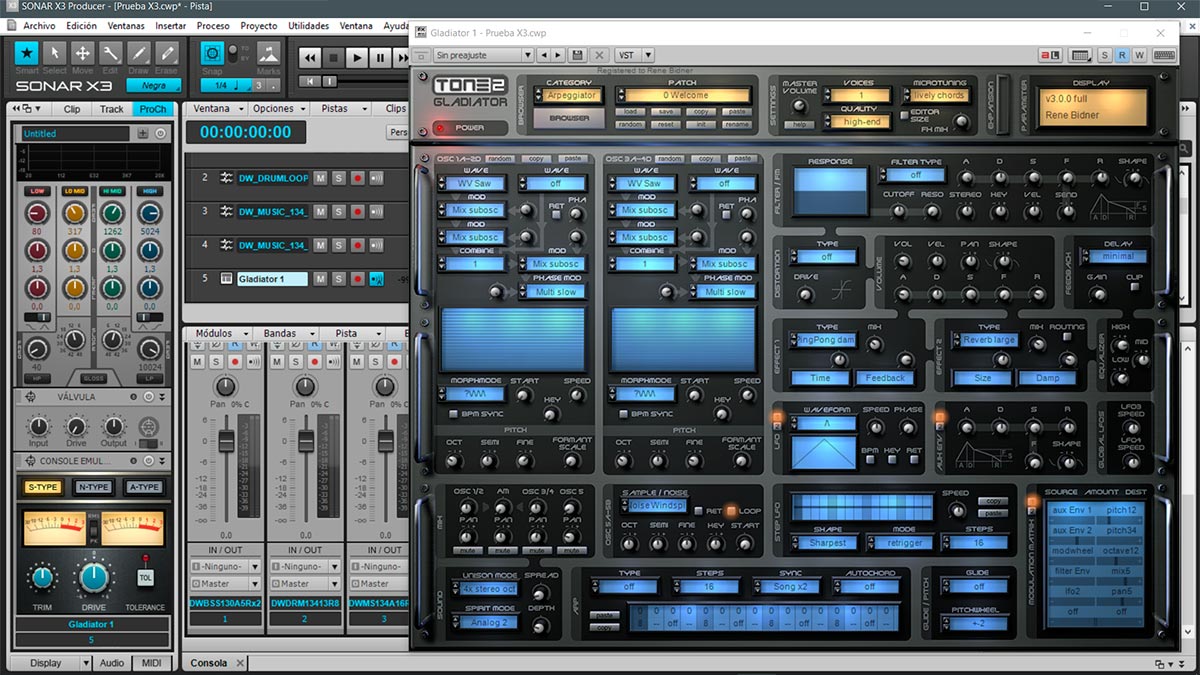Viewport: 1200px width, 675px height.
Task: Toggle the Snap to grid button
Action: 212,54
